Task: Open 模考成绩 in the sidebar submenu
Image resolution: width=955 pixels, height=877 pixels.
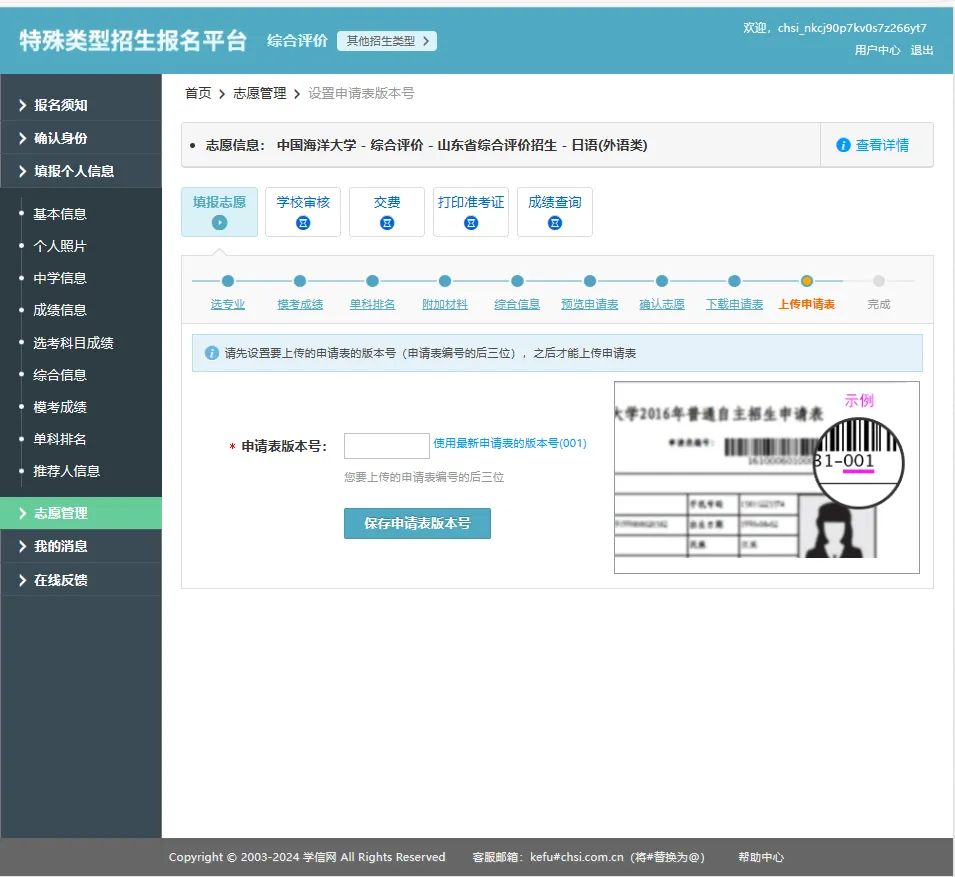Action: tap(60, 407)
